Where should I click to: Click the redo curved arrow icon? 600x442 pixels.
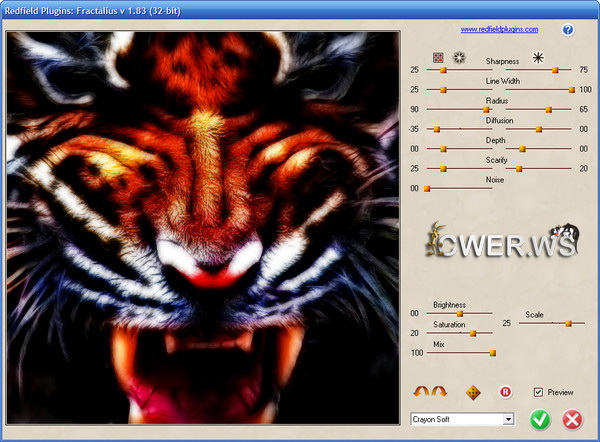pyautogui.click(x=440, y=391)
